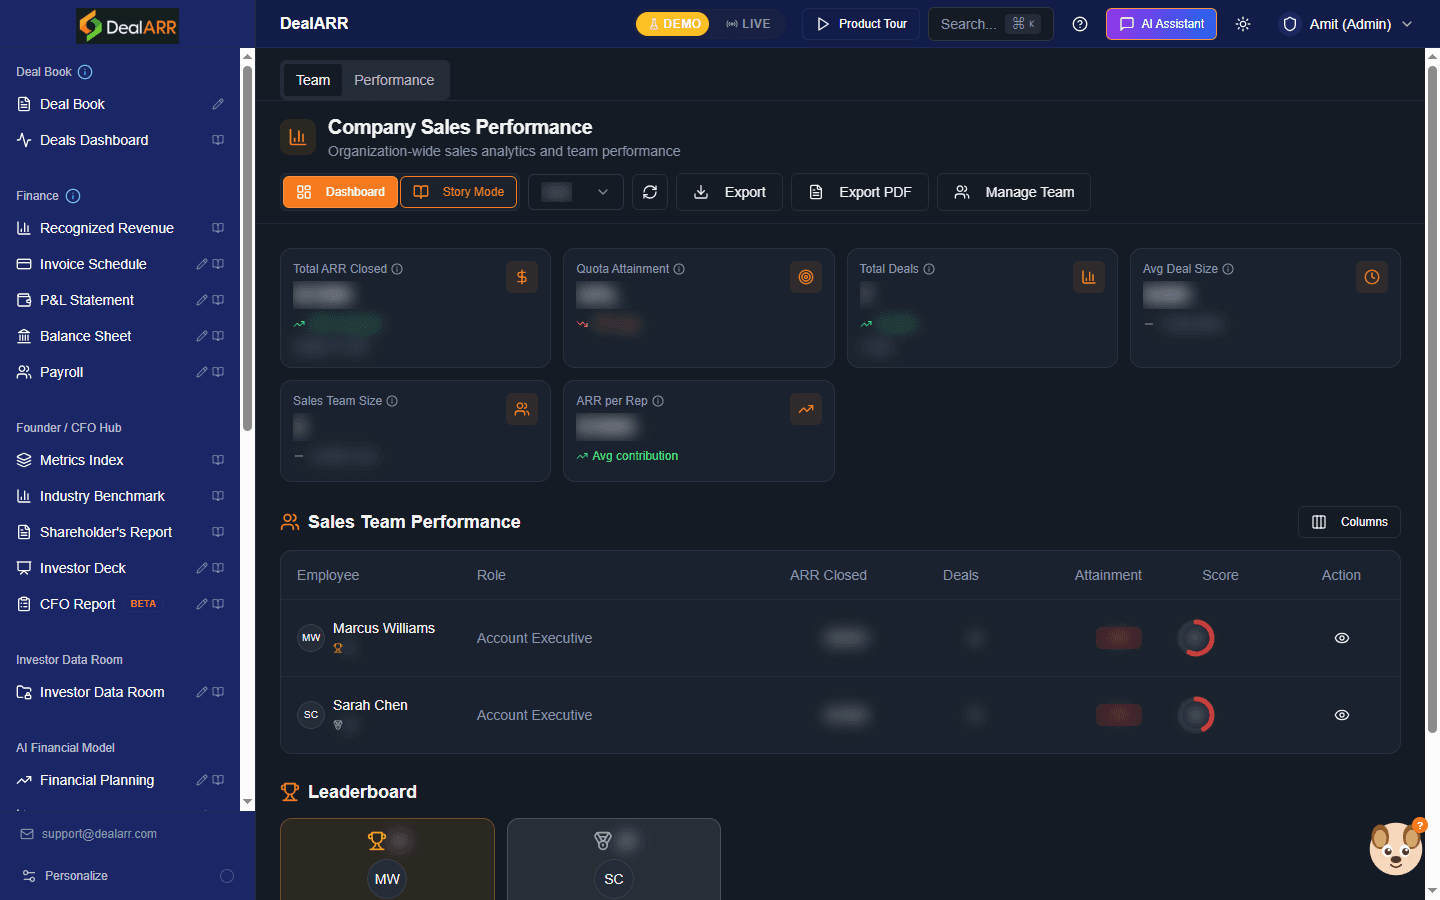Click the Export button
The image size is (1440, 900).
click(x=729, y=192)
